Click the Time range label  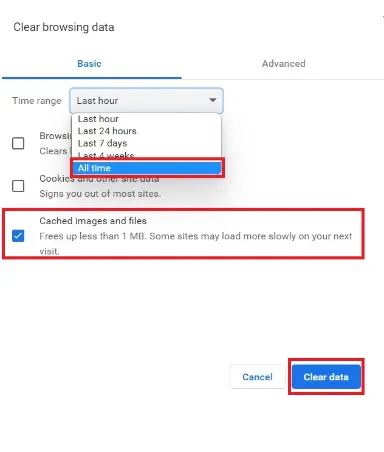point(37,101)
